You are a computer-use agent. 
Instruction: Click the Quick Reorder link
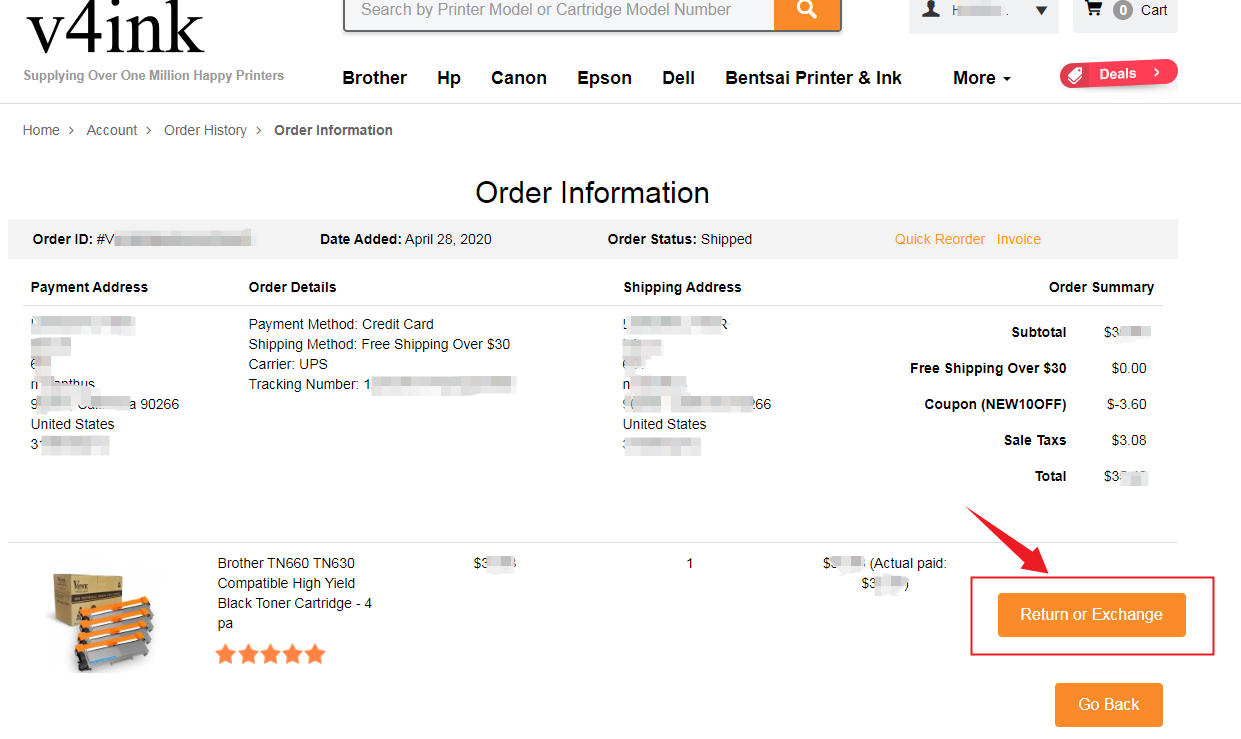pyautogui.click(x=940, y=239)
